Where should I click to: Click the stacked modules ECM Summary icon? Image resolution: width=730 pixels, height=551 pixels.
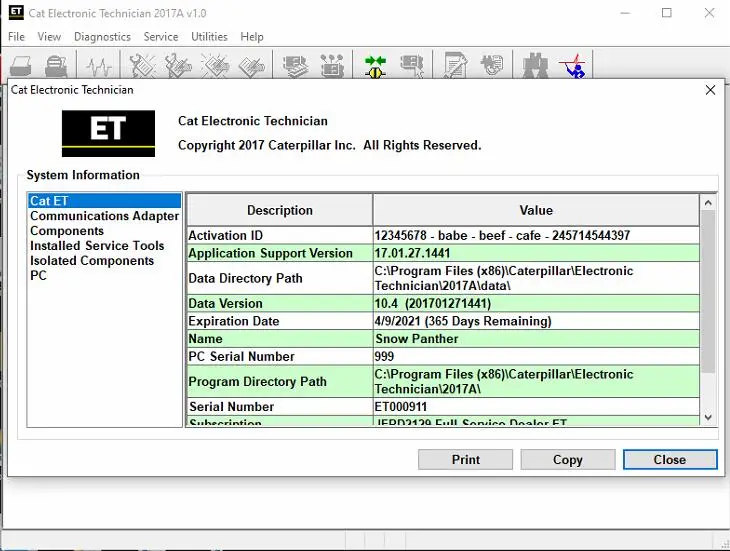295,66
